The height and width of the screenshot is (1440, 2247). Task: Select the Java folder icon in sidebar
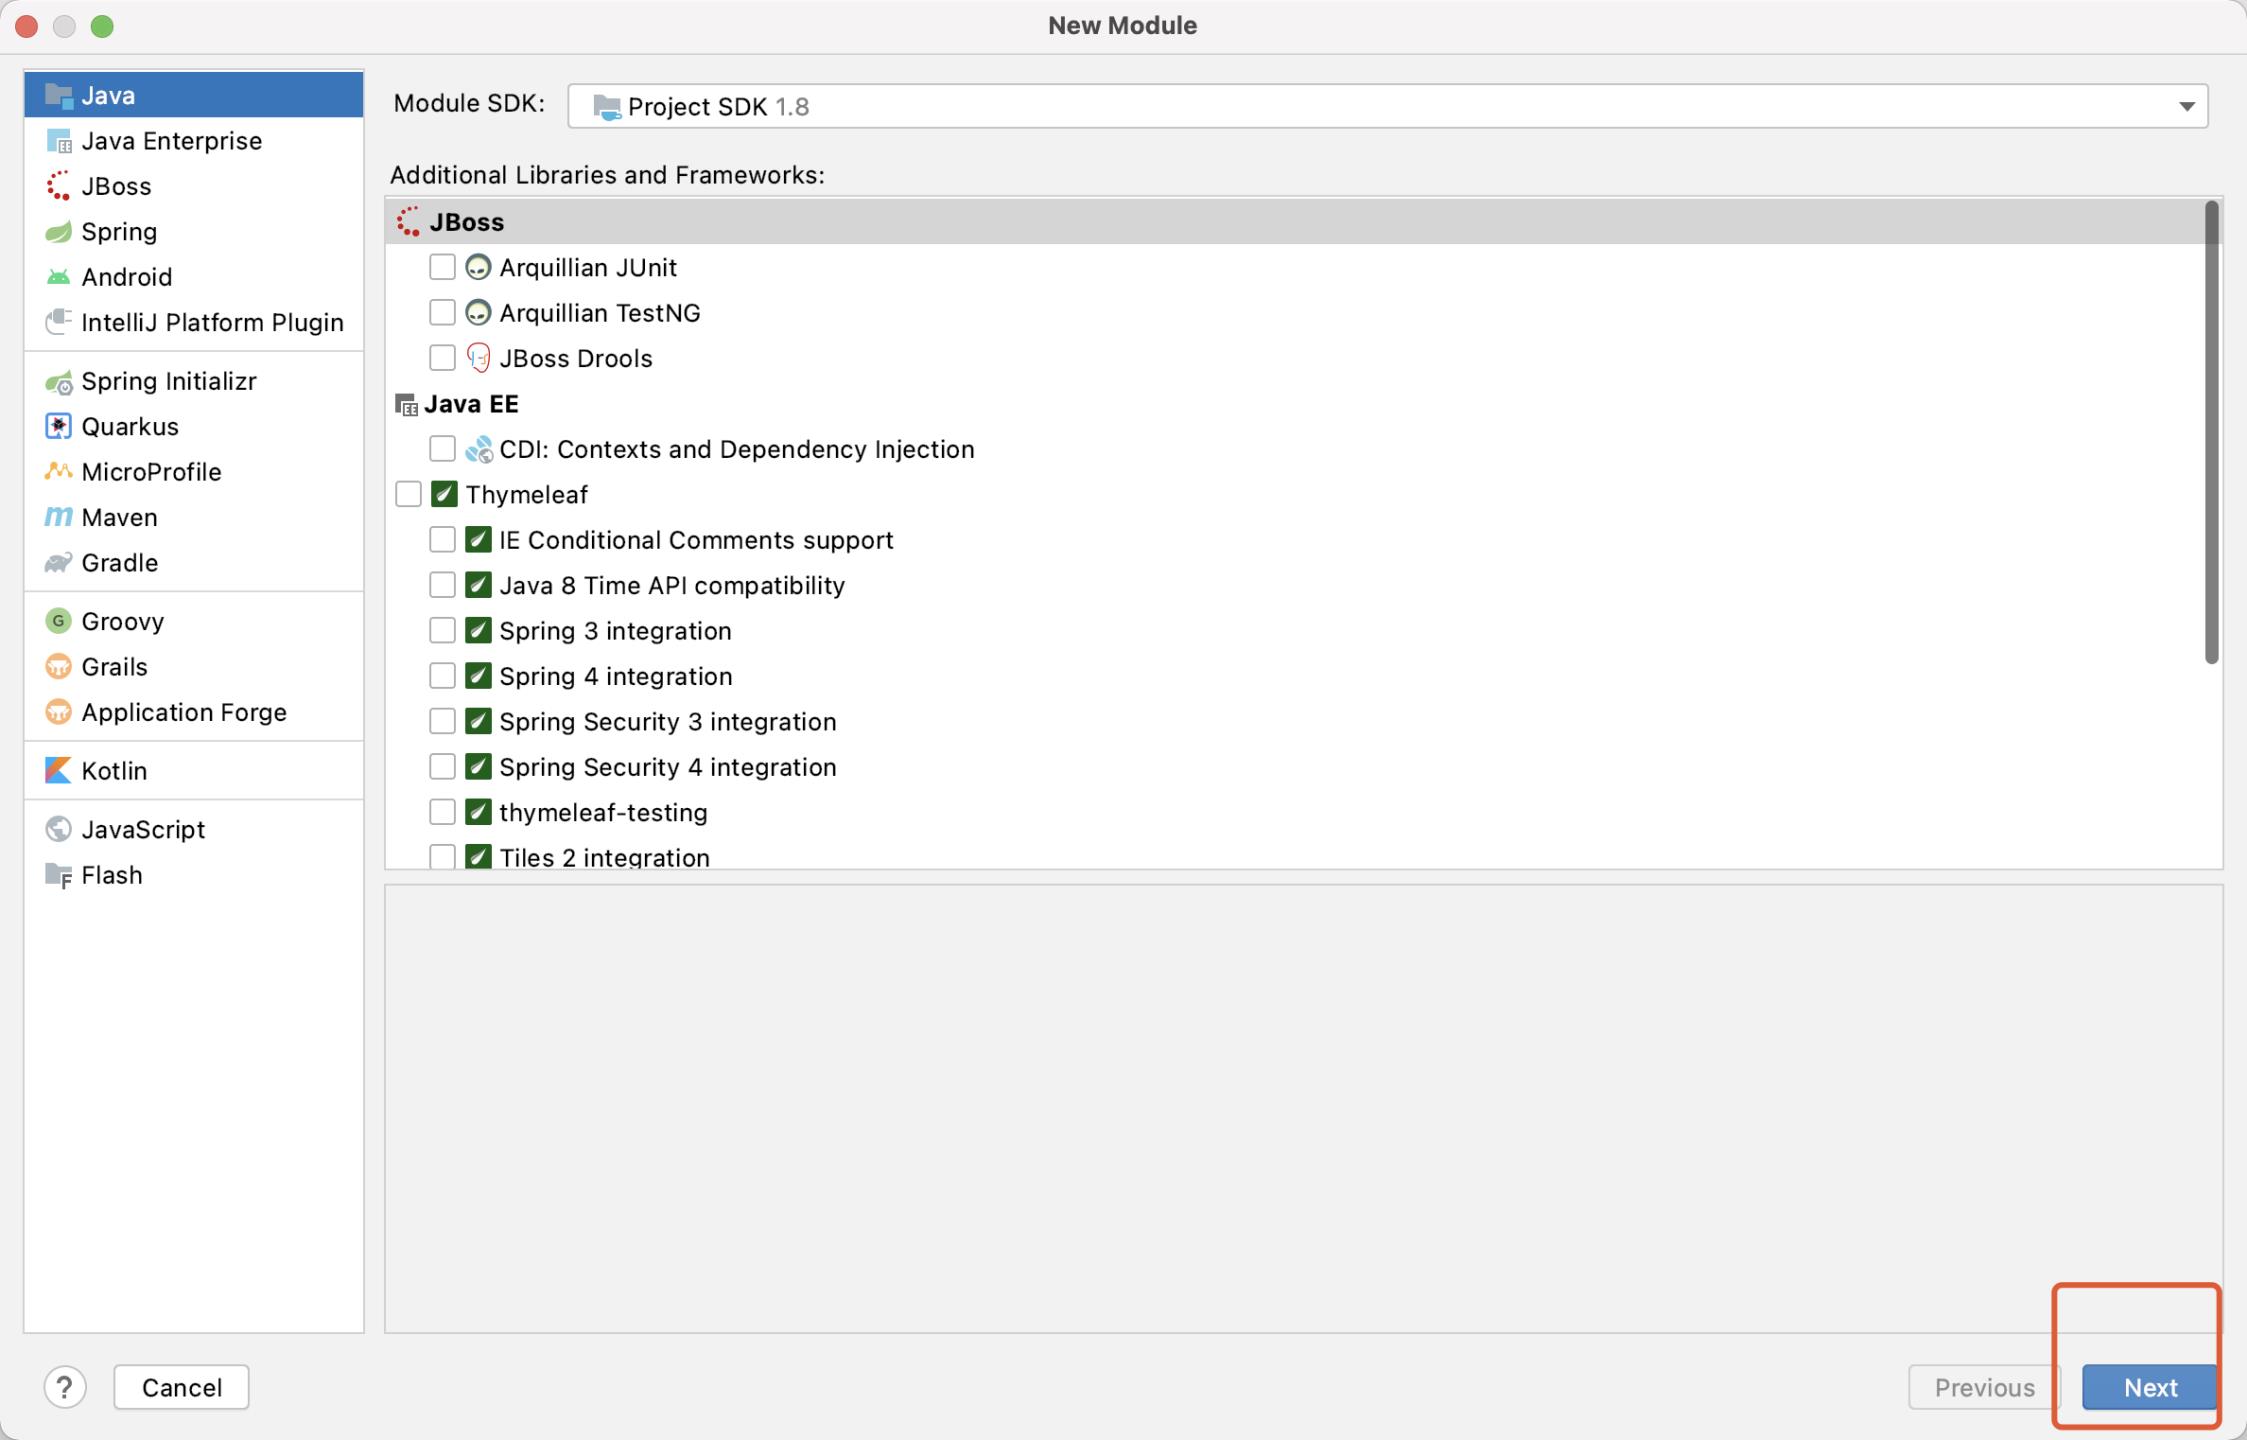click(x=59, y=96)
